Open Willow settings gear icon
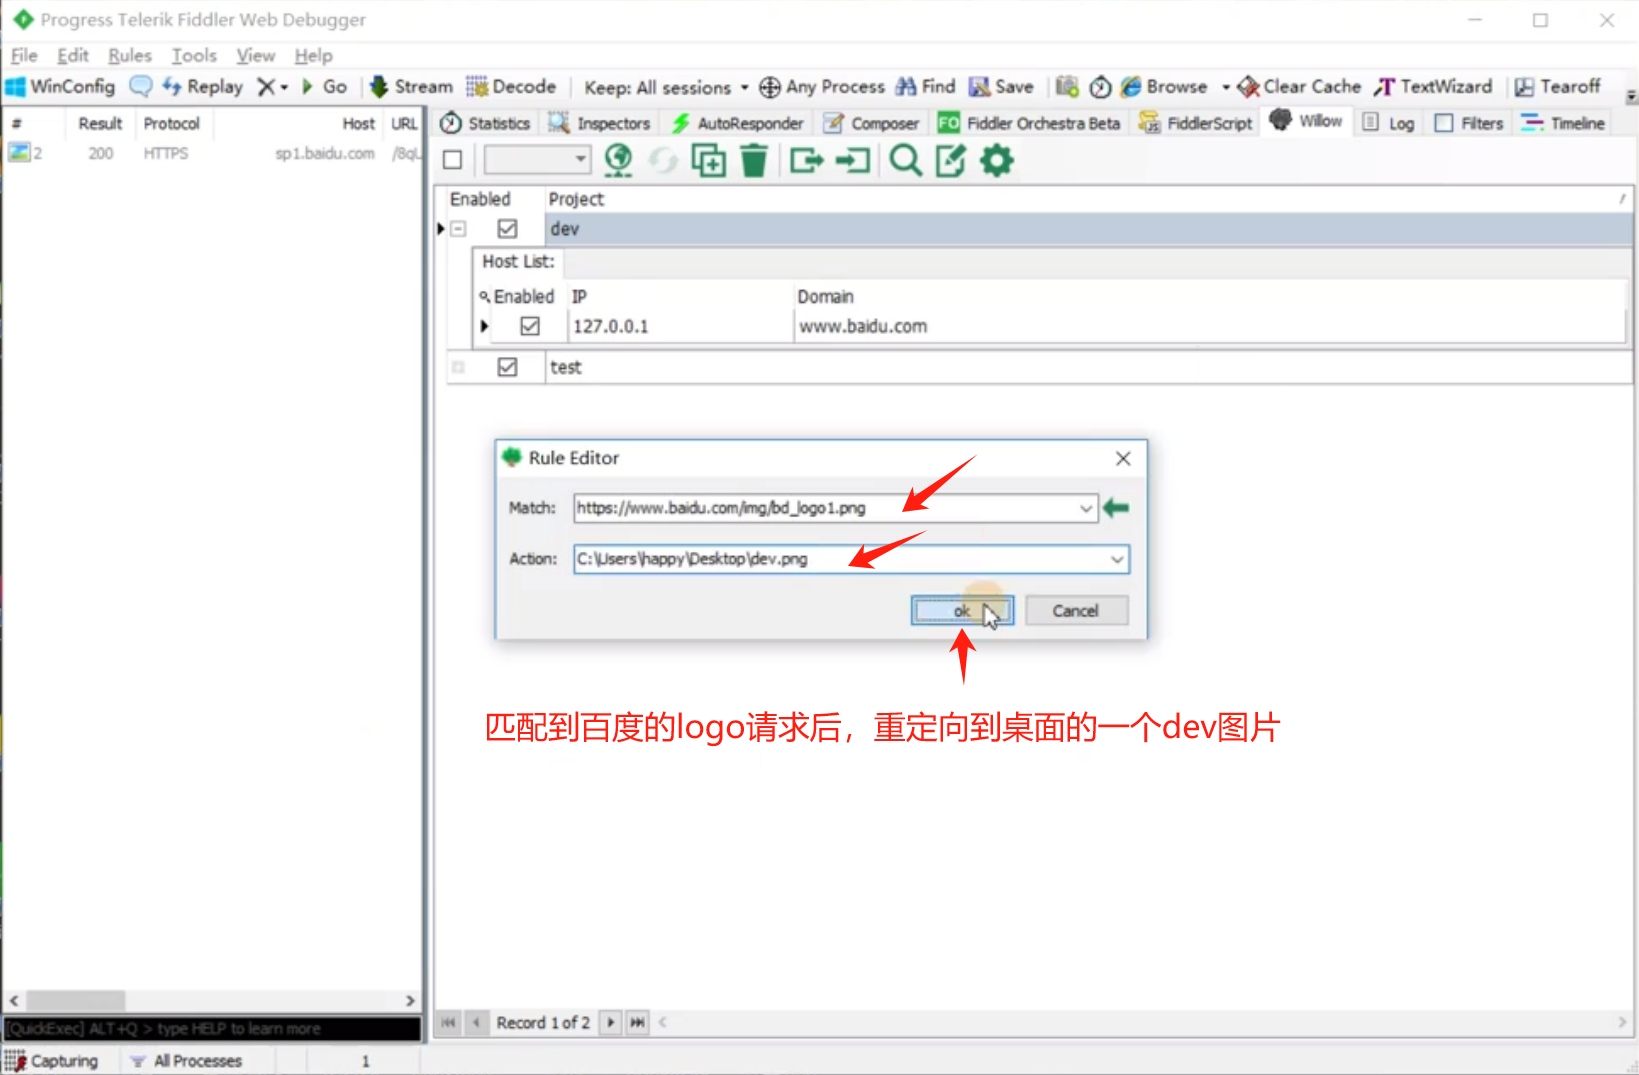 997,160
